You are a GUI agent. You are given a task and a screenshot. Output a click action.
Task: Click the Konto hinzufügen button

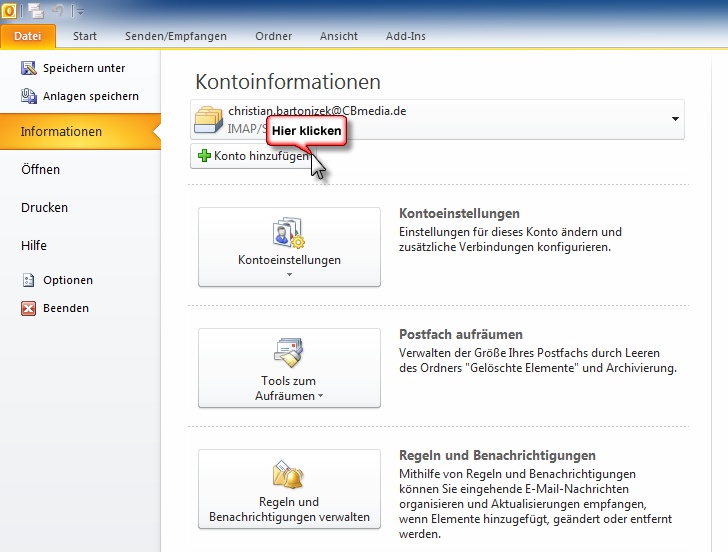point(253,156)
